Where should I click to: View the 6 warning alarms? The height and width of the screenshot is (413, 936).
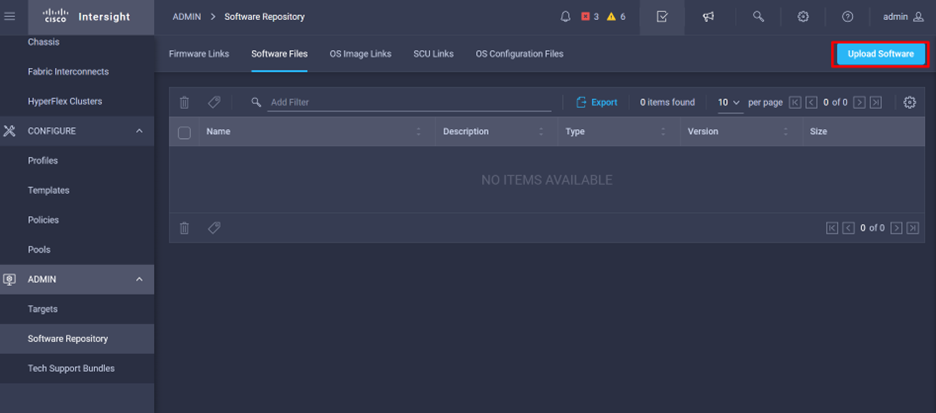[x=616, y=17]
